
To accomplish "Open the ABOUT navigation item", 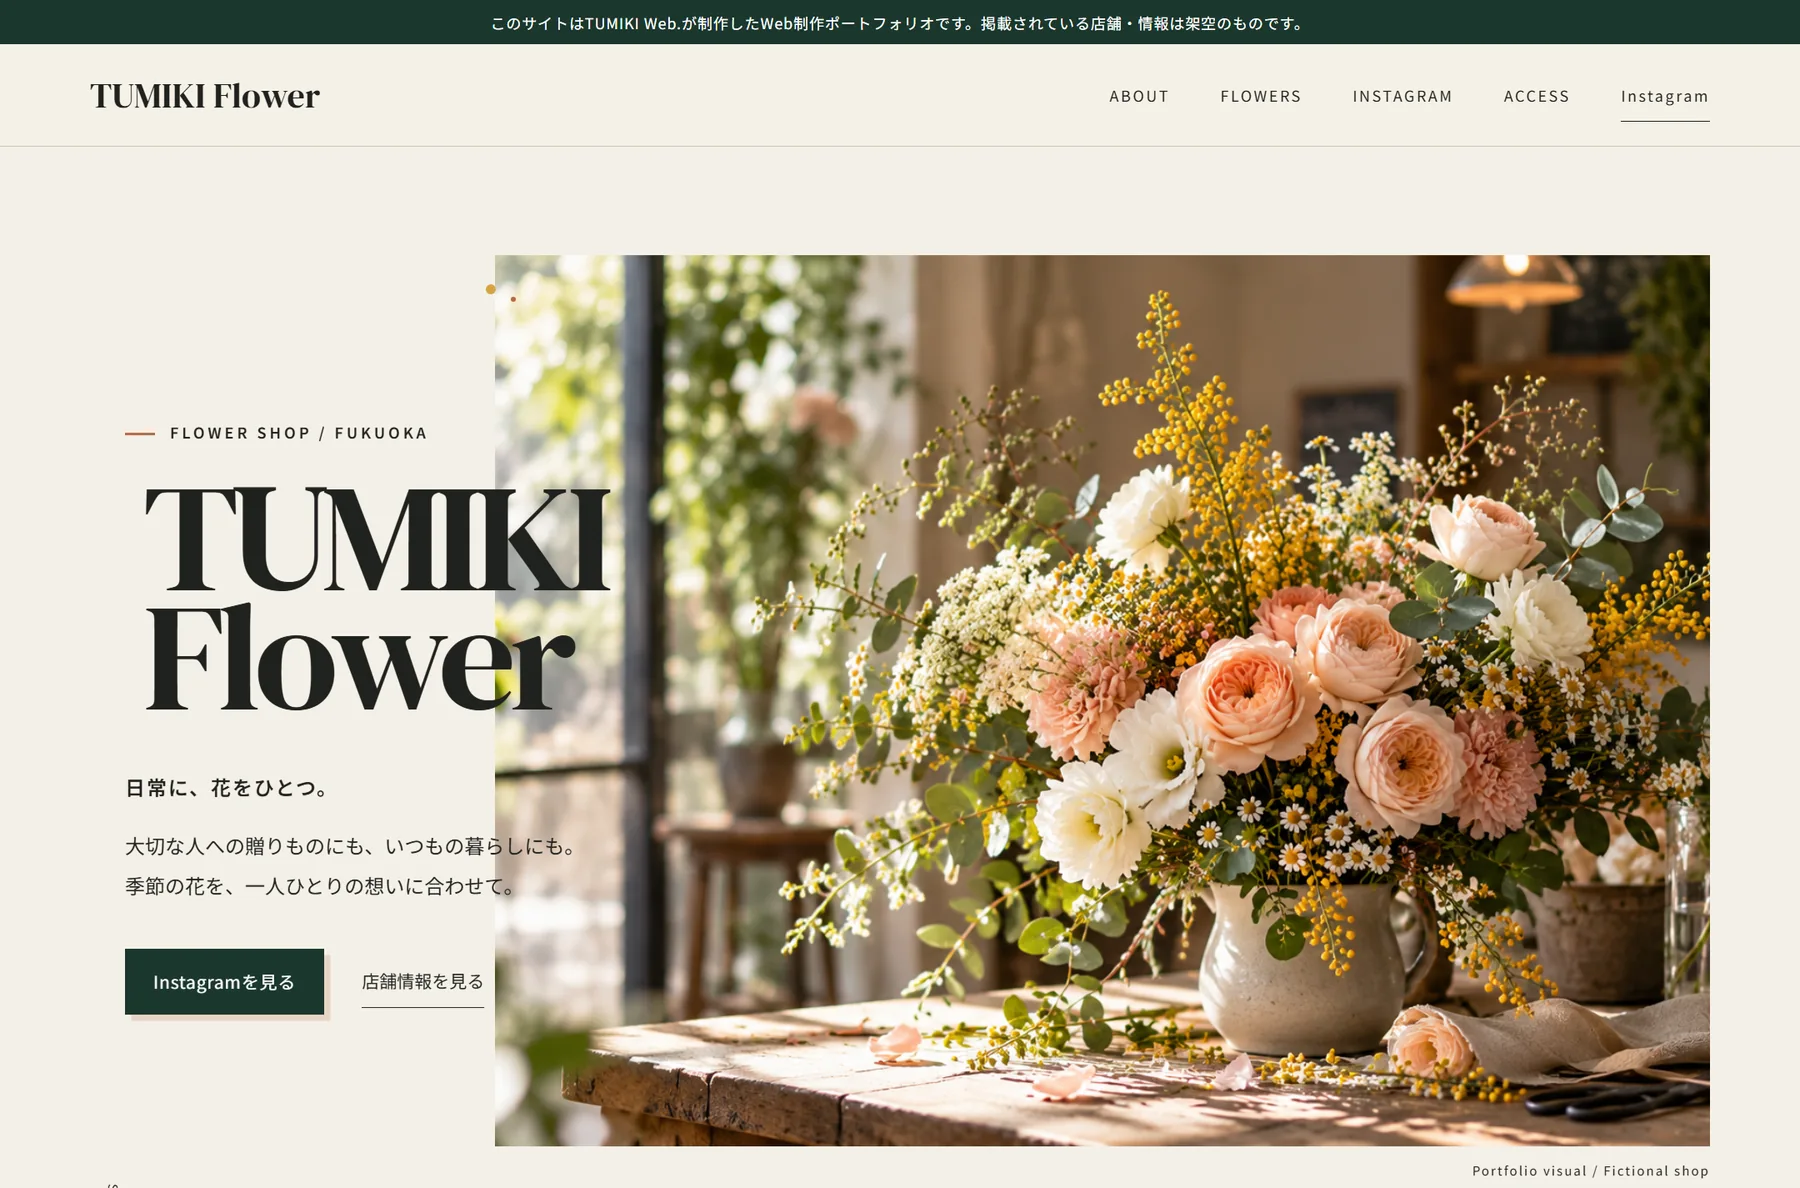I will pyautogui.click(x=1139, y=96).
